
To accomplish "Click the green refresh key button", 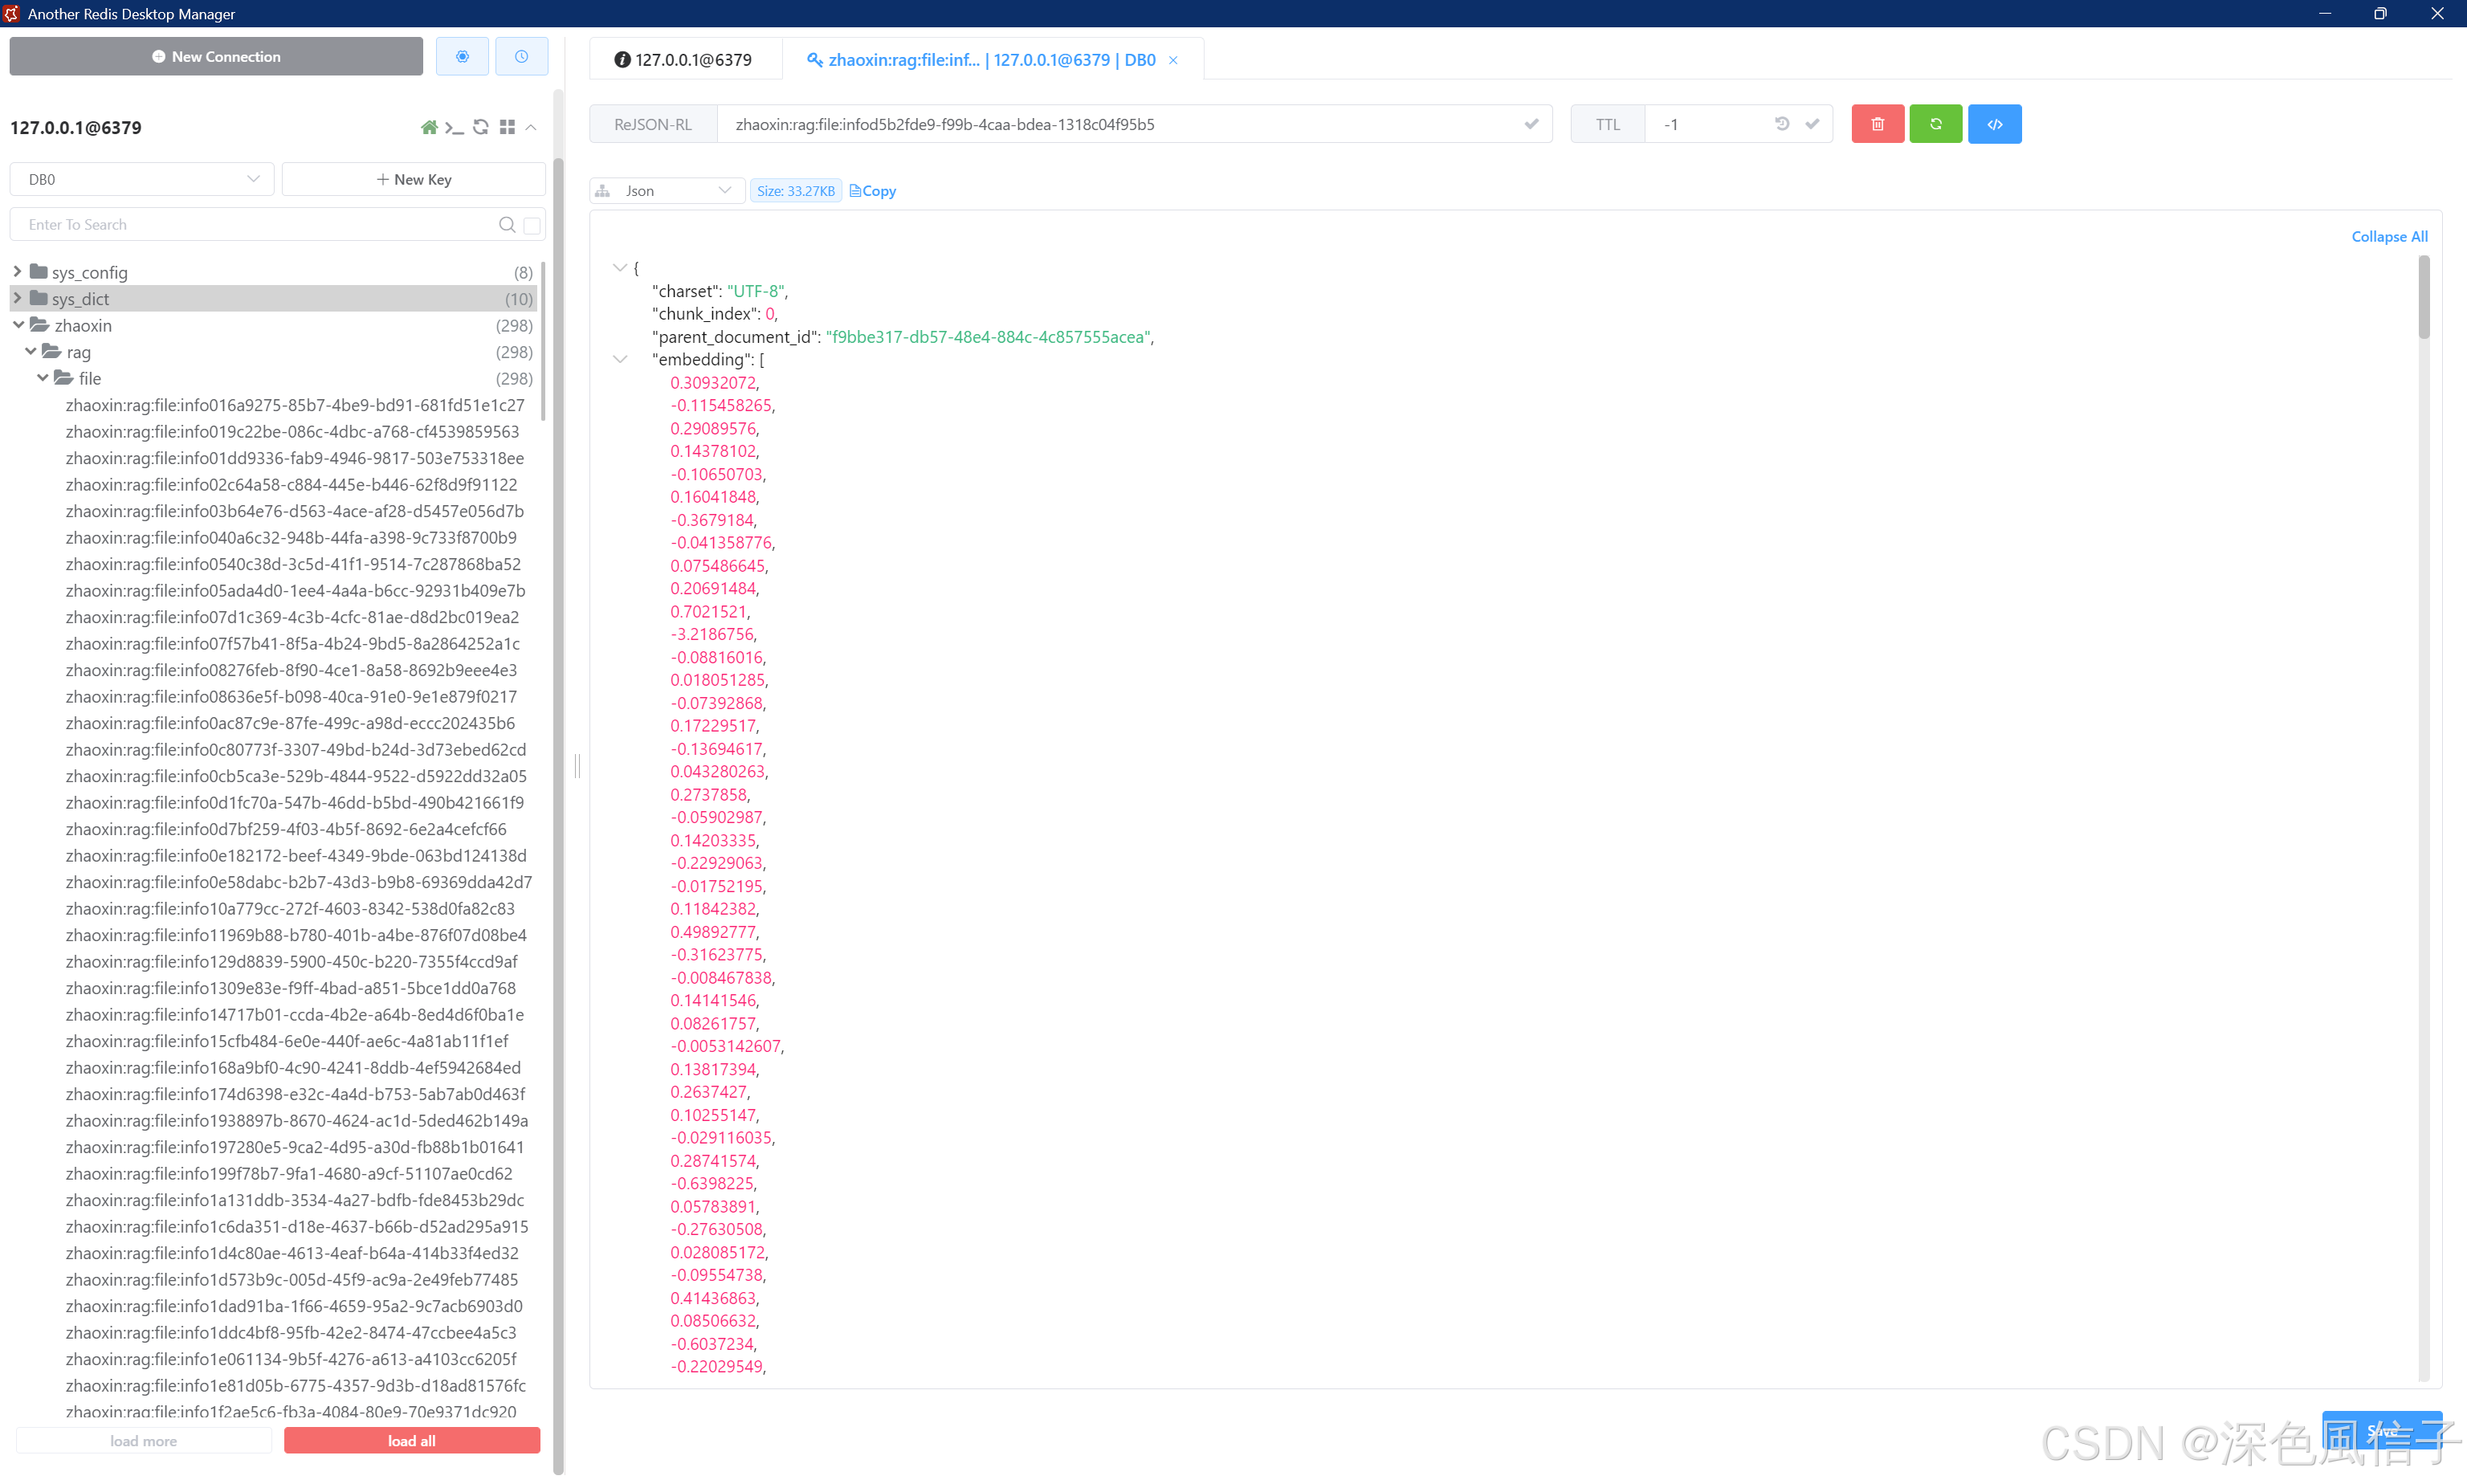I will point(1935,124).
